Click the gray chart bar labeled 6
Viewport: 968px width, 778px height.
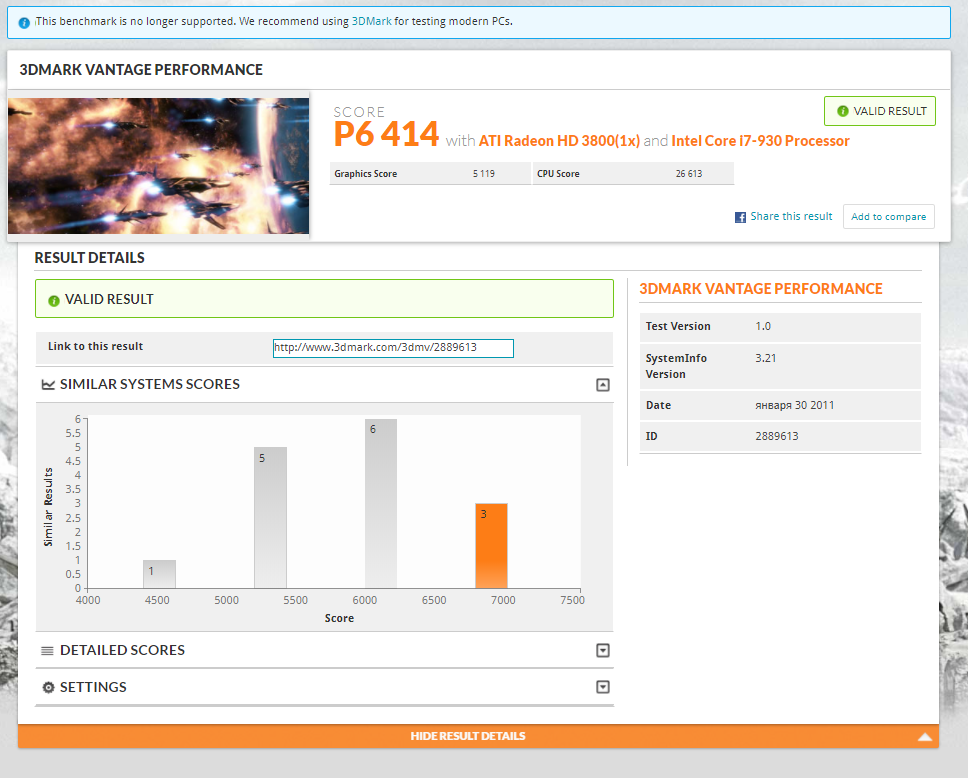[381, 504]
